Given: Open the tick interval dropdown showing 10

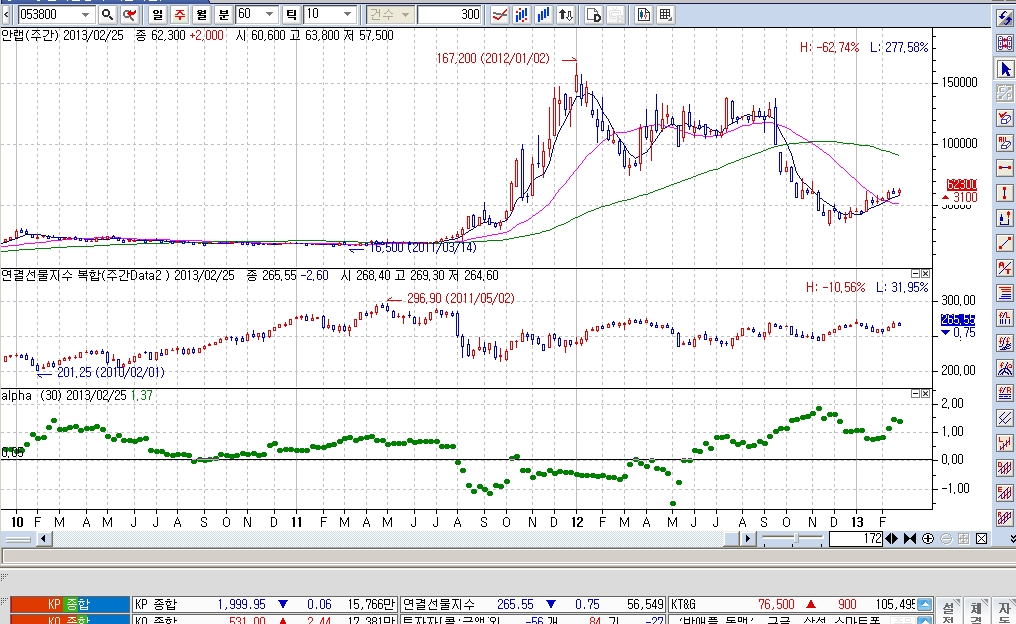Looking at the screenshot, I should [348, 14].
